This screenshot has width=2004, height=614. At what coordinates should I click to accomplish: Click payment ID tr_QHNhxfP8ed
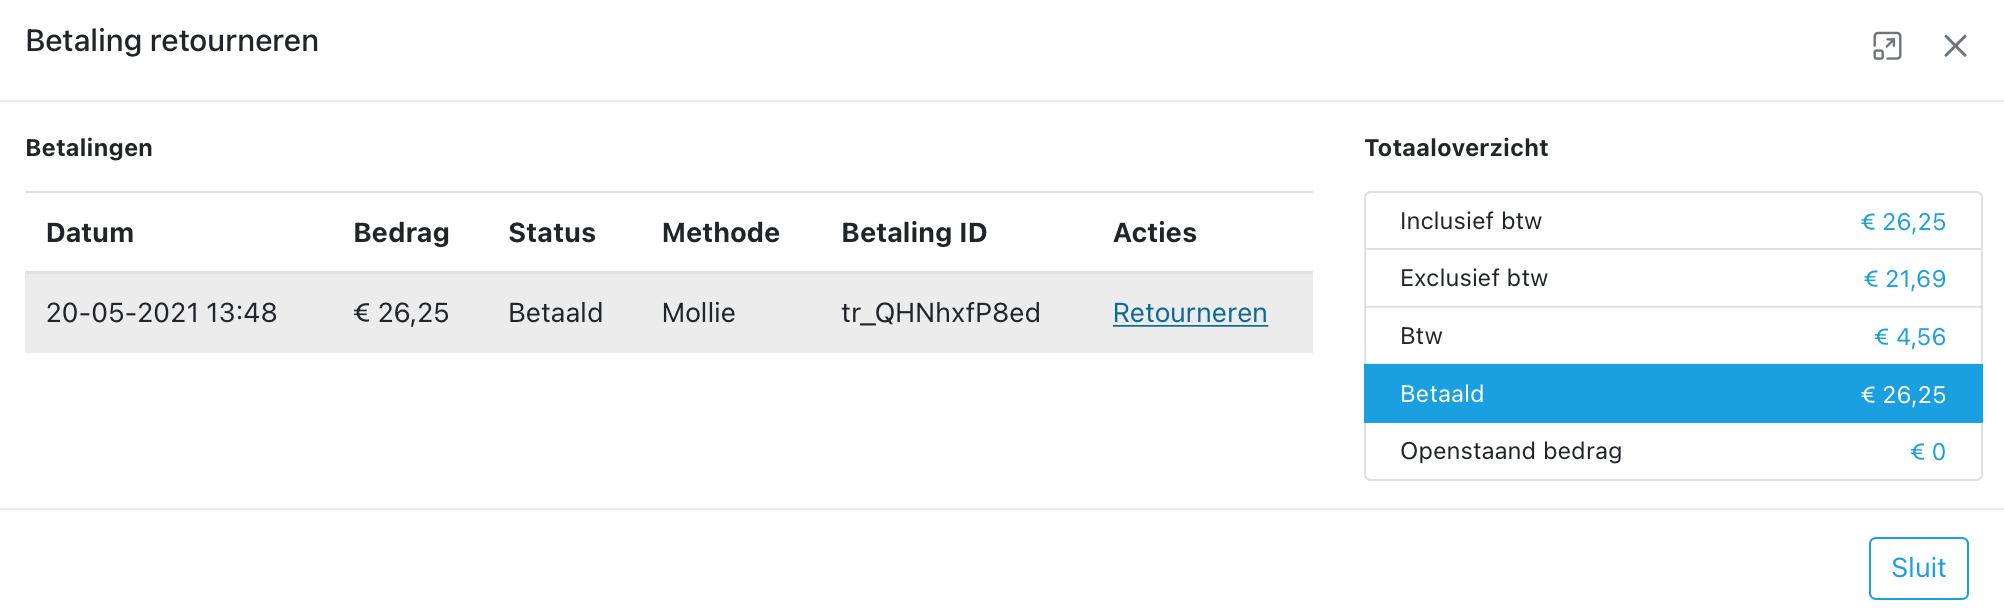(941, 313)
